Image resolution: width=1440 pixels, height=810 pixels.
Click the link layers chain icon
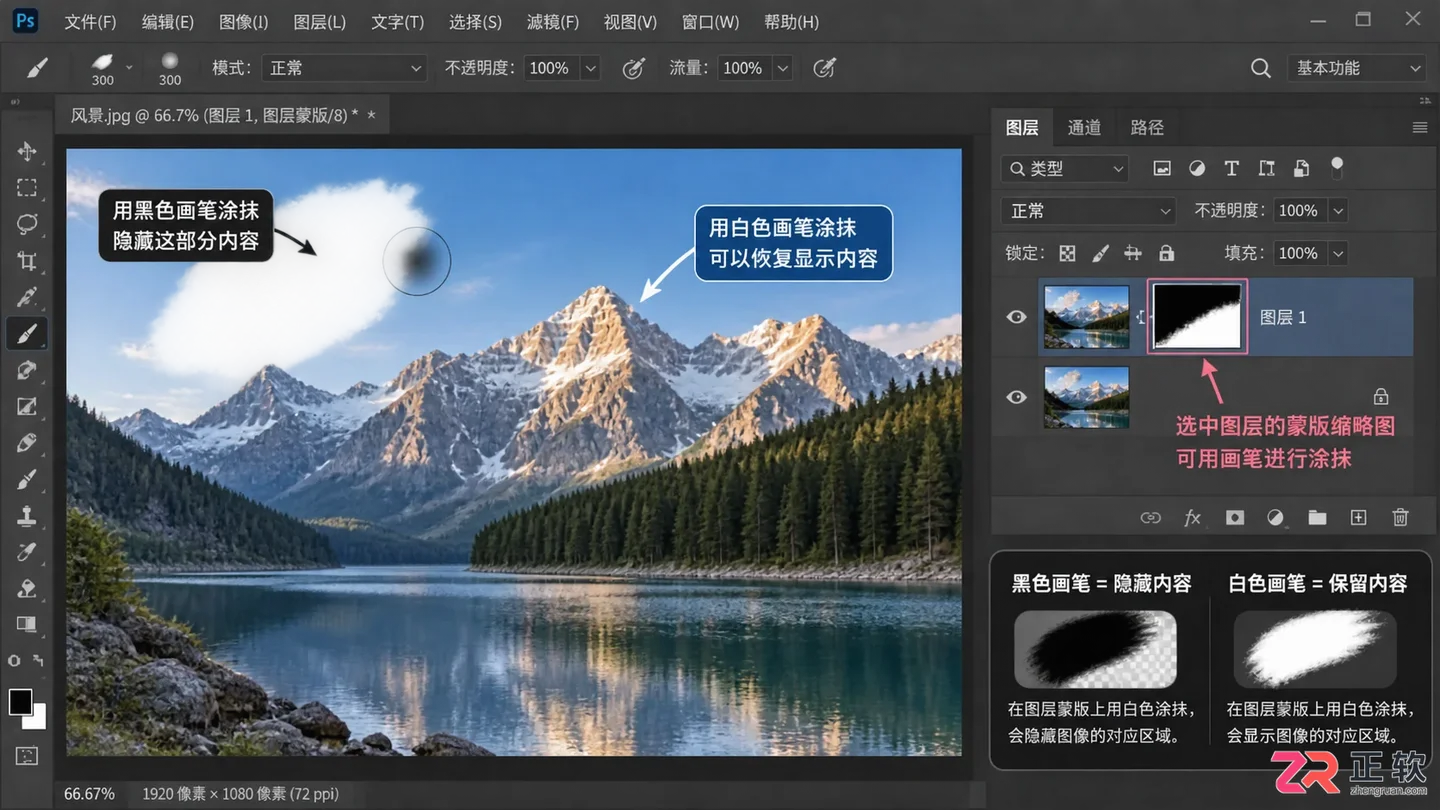1151,517
